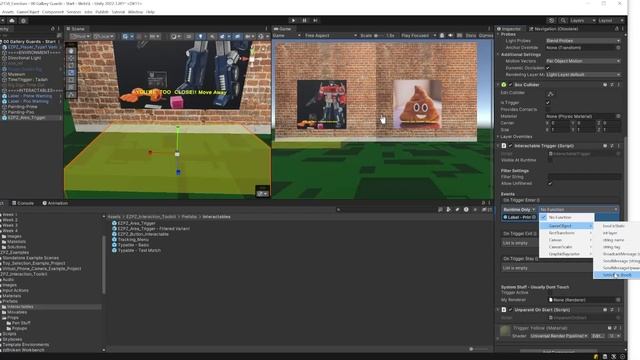The width and height of the screenshot is (640, 360).
Task: Open the Light Probes dropdown
Action: pos(583,41)
